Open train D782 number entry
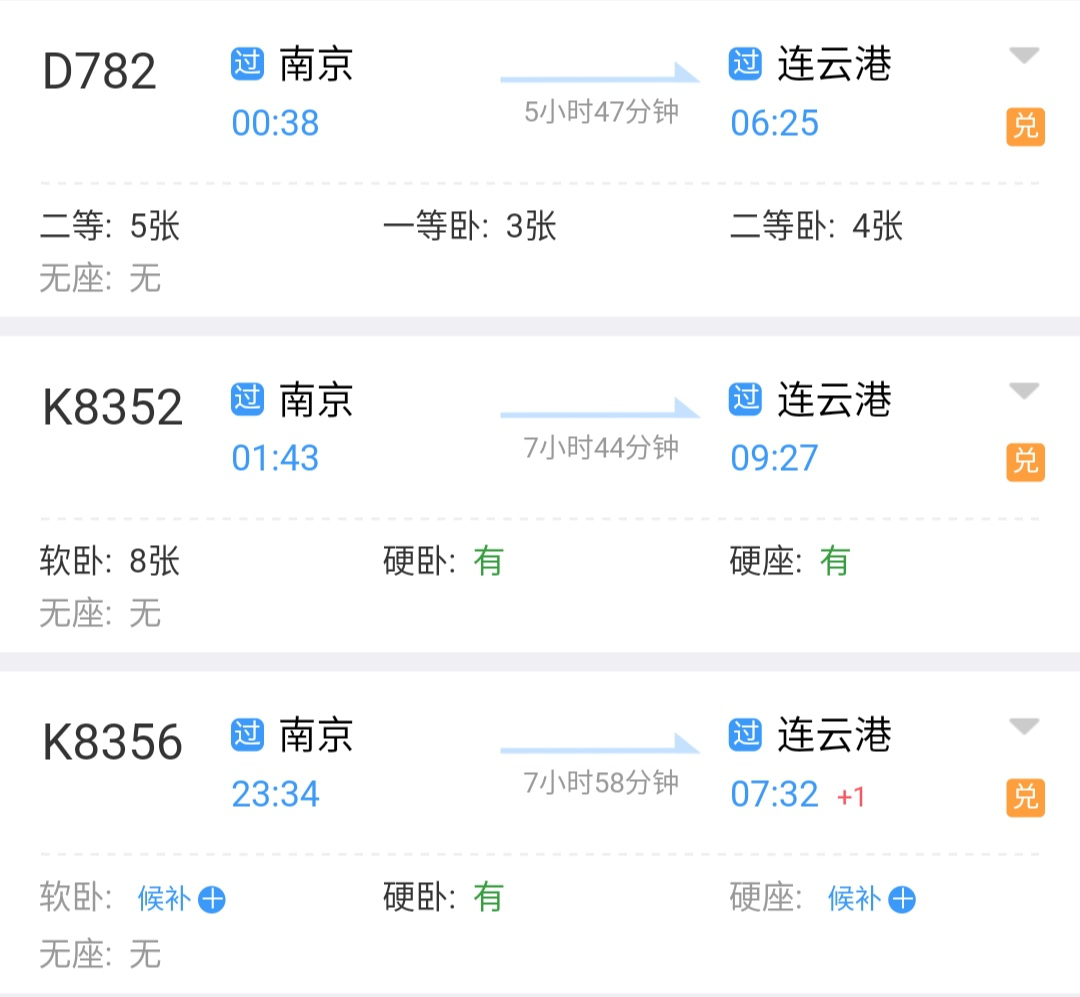1080x997 pixels. (x=100, y=72)
